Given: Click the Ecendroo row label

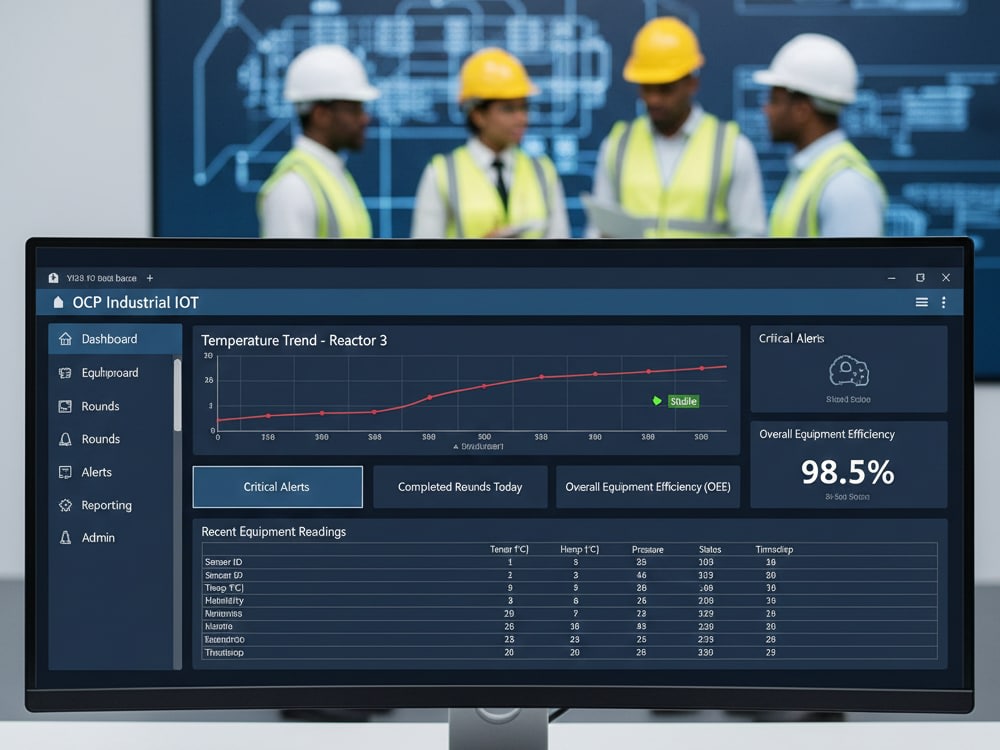Looking at the screenshot, I should pyautogui.click(x=224, y=640).
